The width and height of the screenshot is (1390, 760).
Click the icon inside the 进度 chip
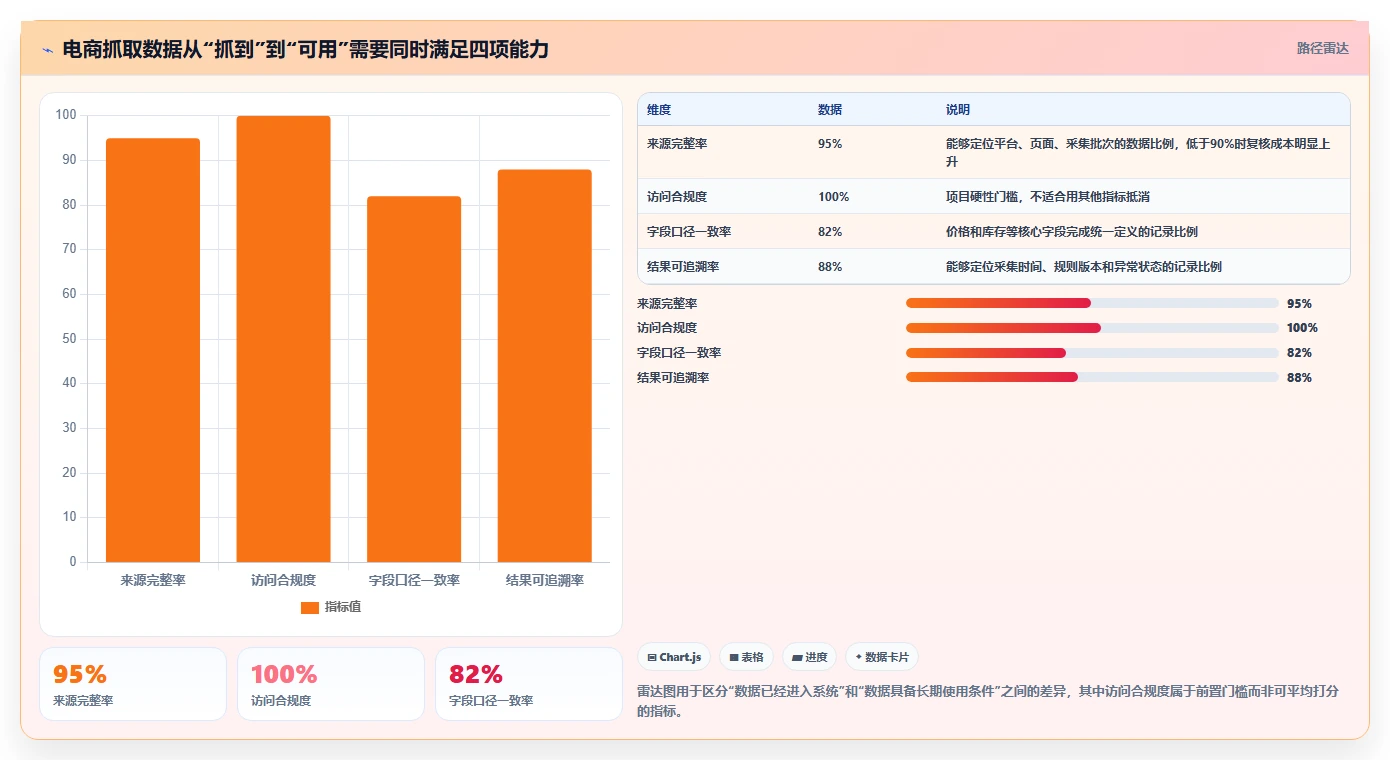pyautogui.click(x=797, y=658)
